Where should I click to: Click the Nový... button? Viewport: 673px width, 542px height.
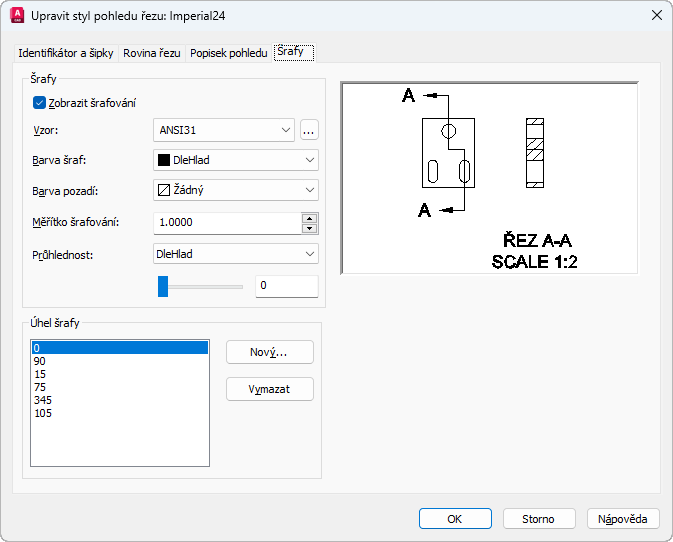pos(269,352)
